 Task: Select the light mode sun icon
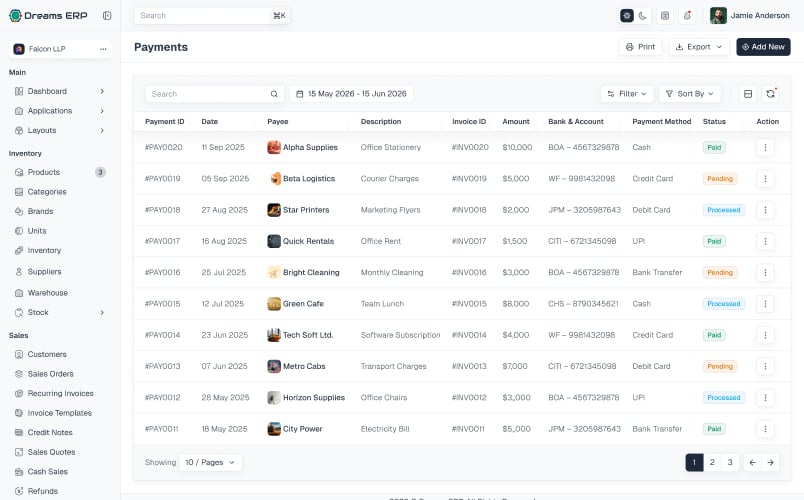click(x=627, y=16)
